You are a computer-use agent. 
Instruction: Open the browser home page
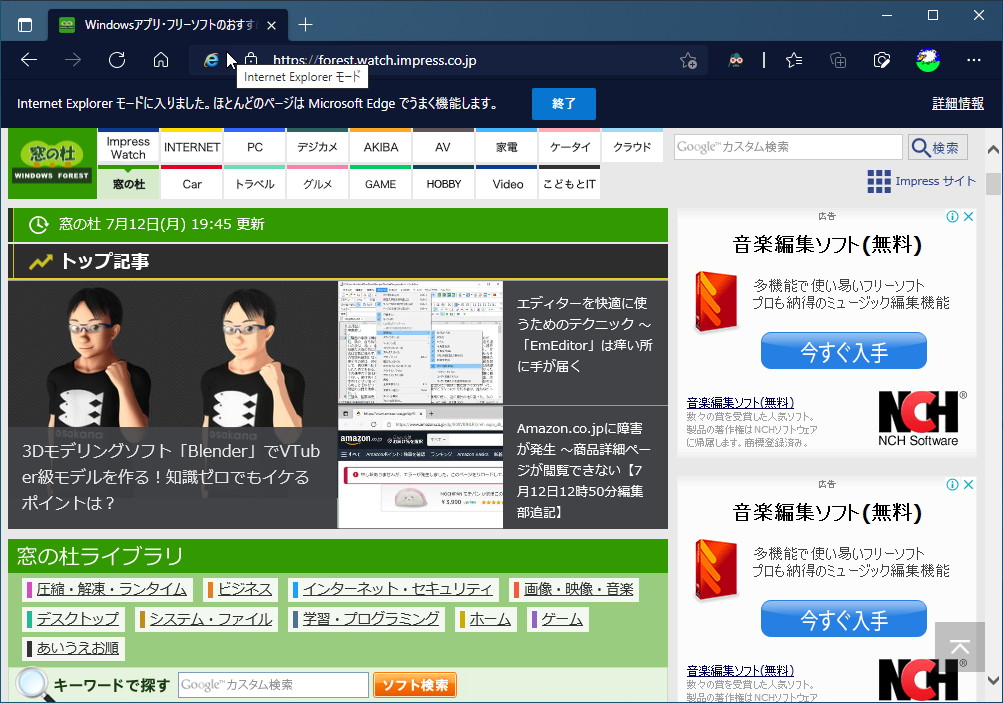point(160,60)
